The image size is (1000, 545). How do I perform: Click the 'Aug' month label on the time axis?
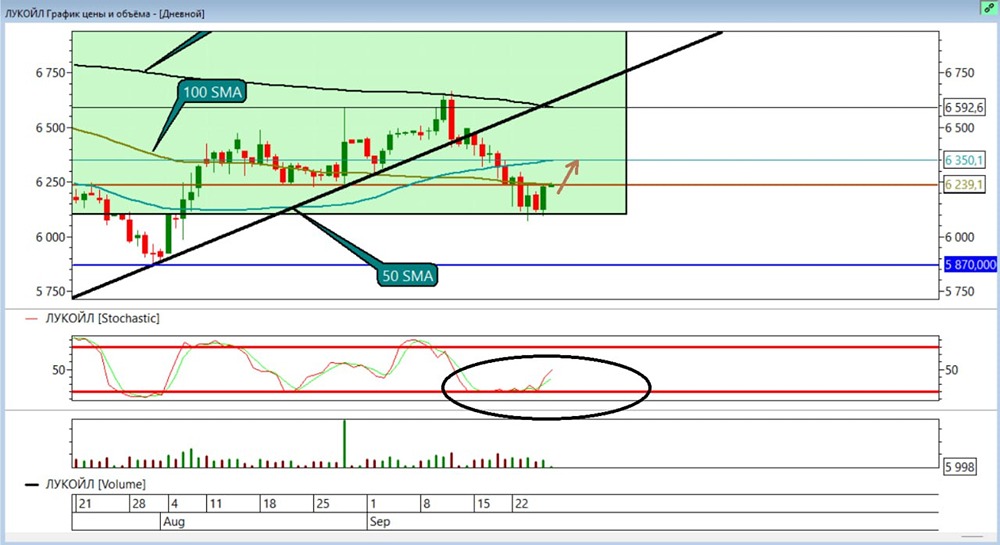click(x=173, y=521)
